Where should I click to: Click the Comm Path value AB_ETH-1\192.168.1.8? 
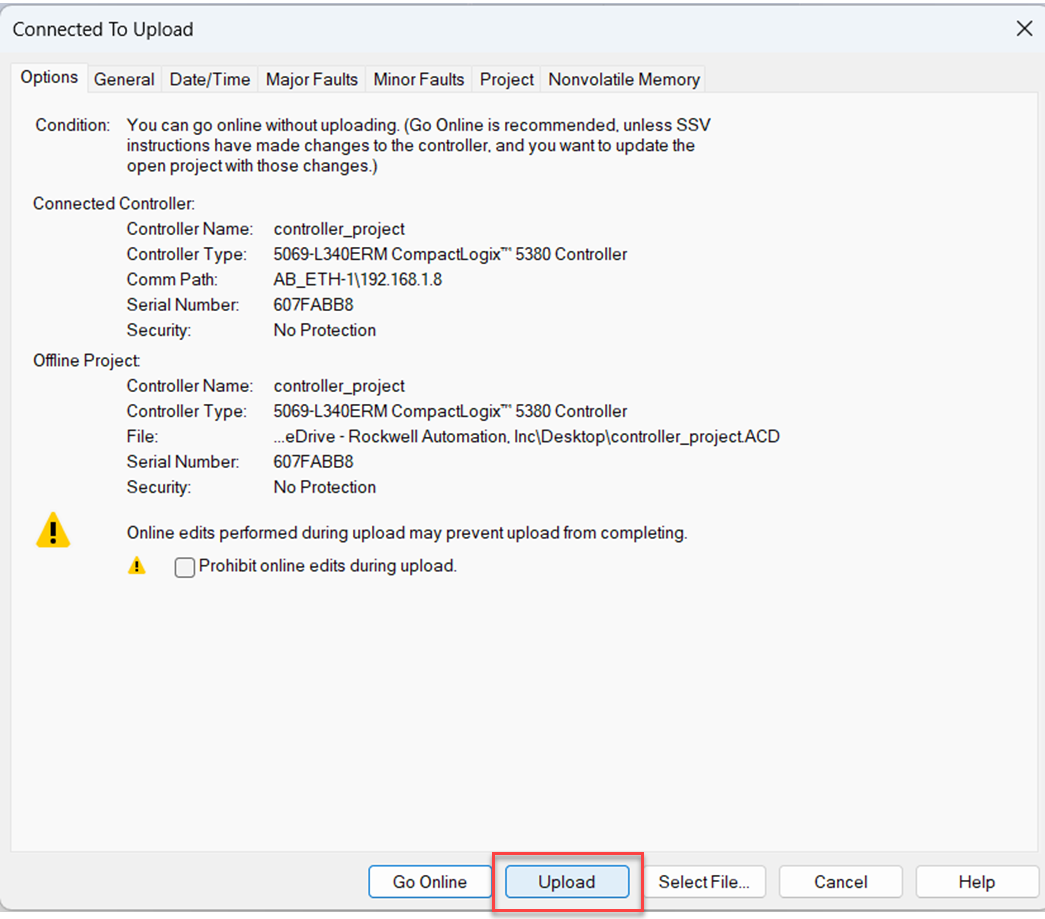[x=358, y=280]
